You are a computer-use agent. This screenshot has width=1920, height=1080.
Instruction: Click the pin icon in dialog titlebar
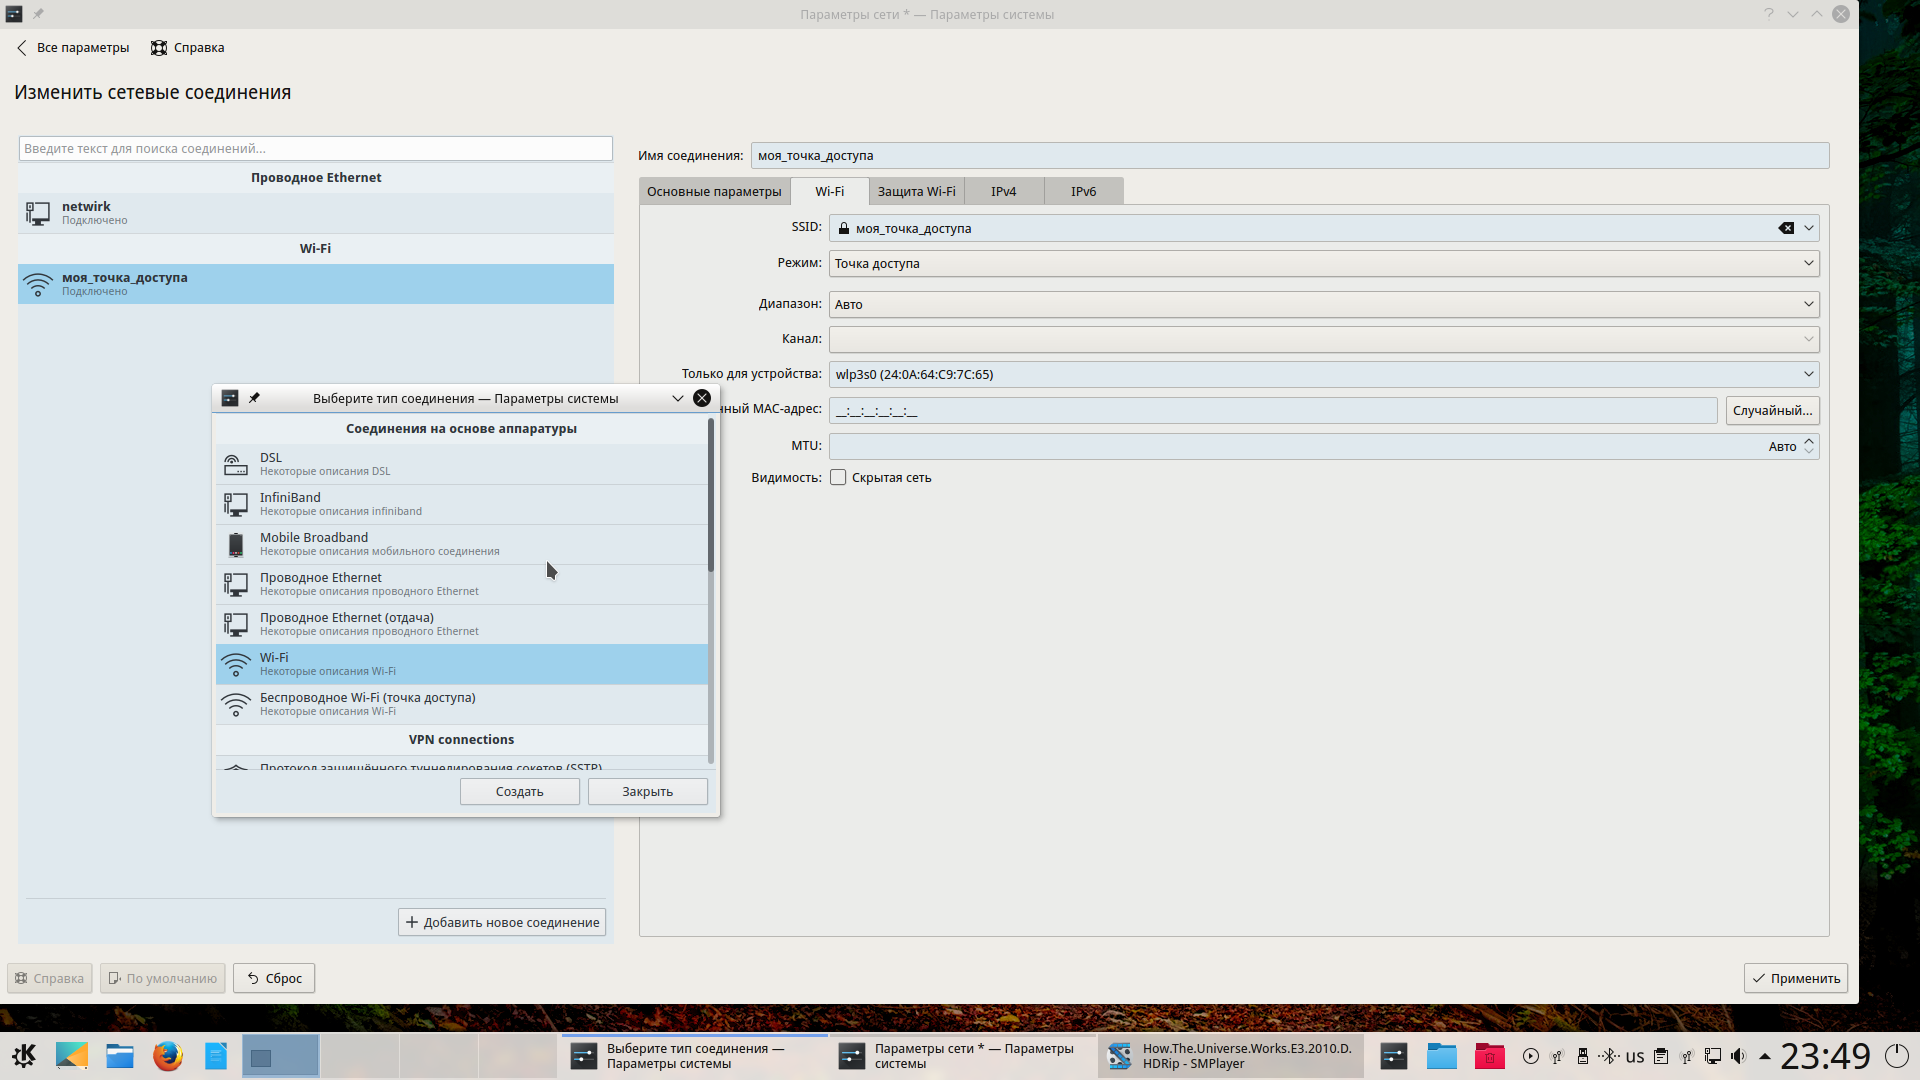(x=254, y=398)
